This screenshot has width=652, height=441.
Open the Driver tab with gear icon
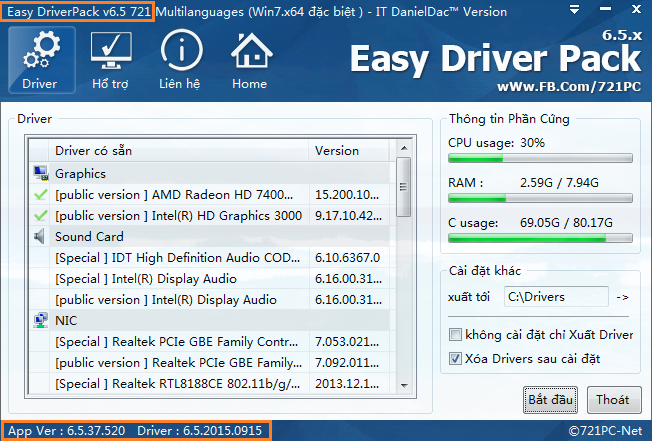tap(42, 60)
